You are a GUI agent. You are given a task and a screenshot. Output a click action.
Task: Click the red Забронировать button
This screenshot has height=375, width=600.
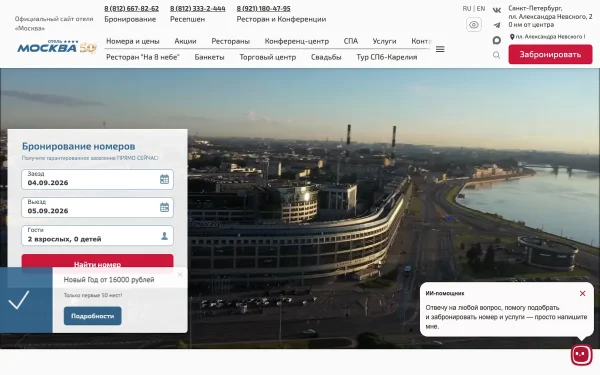pos(550,54)
